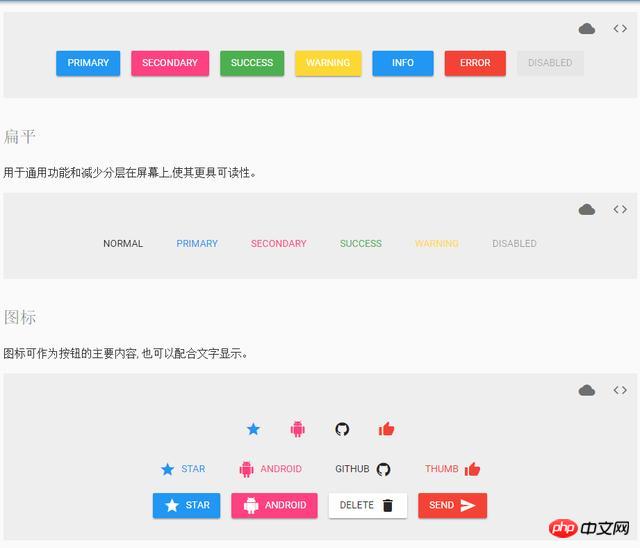Show source code for the top panel
The image size is (640, 548).
(620, 29)
